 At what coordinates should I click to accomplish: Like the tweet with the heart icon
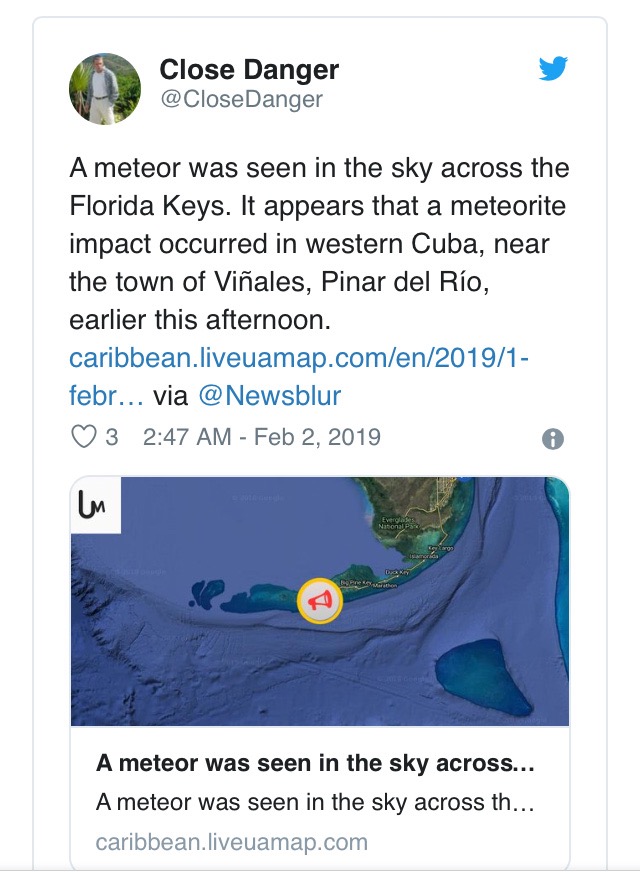point(85,437)
